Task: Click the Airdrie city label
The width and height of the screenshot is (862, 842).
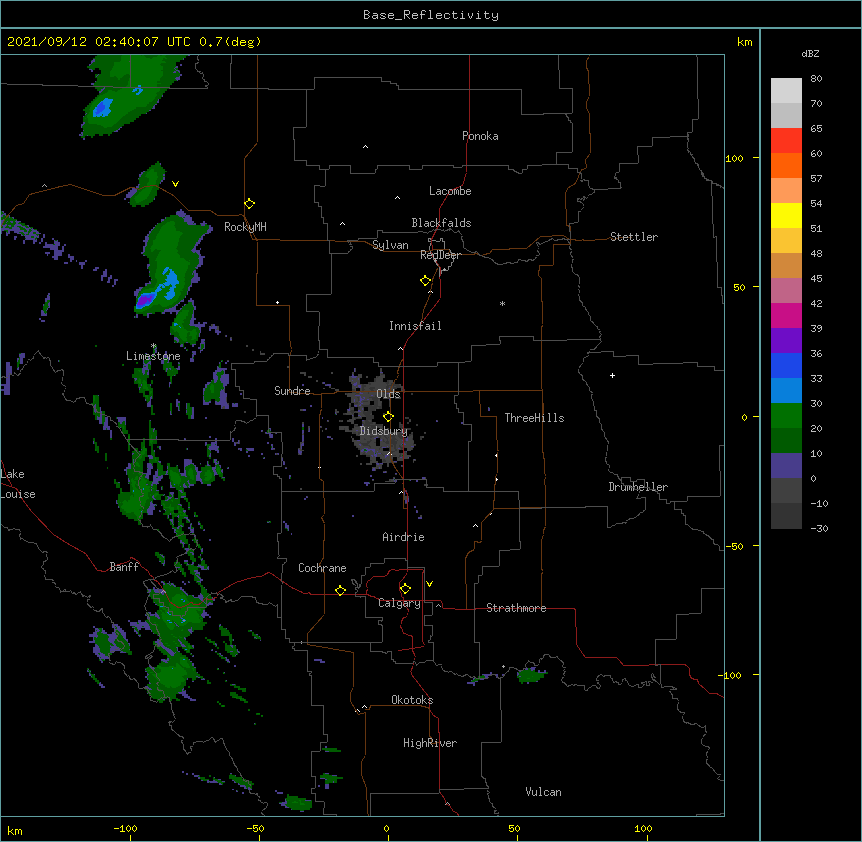Action: click(x=404, y=537)
